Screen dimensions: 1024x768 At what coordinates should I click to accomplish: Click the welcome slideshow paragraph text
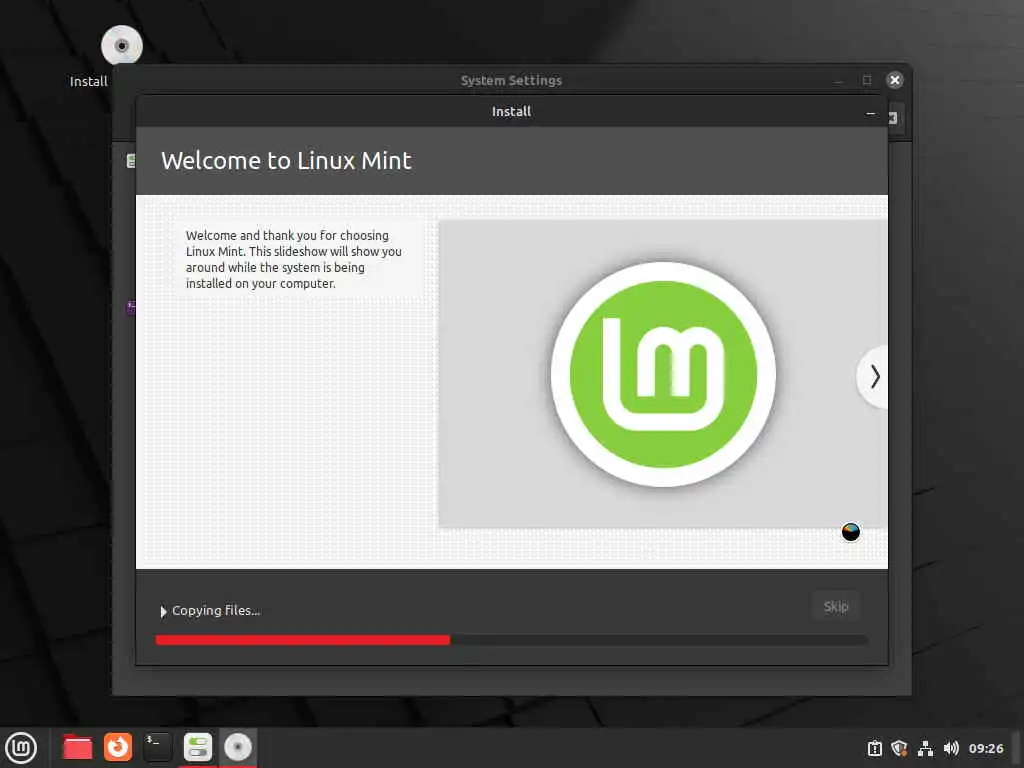(293, 259)
